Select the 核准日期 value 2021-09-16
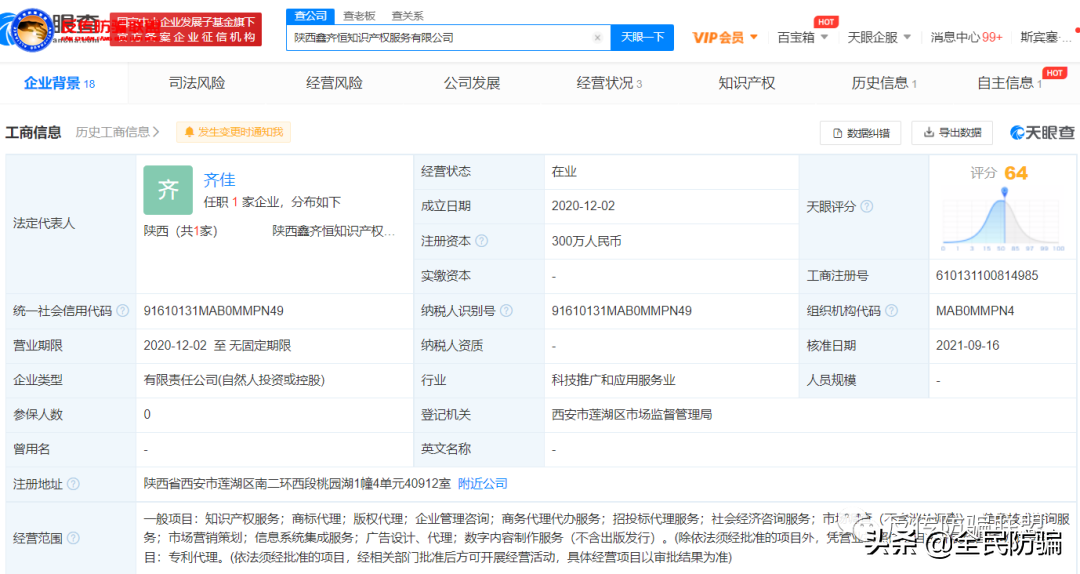This screenshot has height=574, width=1080. pos(967,345)
